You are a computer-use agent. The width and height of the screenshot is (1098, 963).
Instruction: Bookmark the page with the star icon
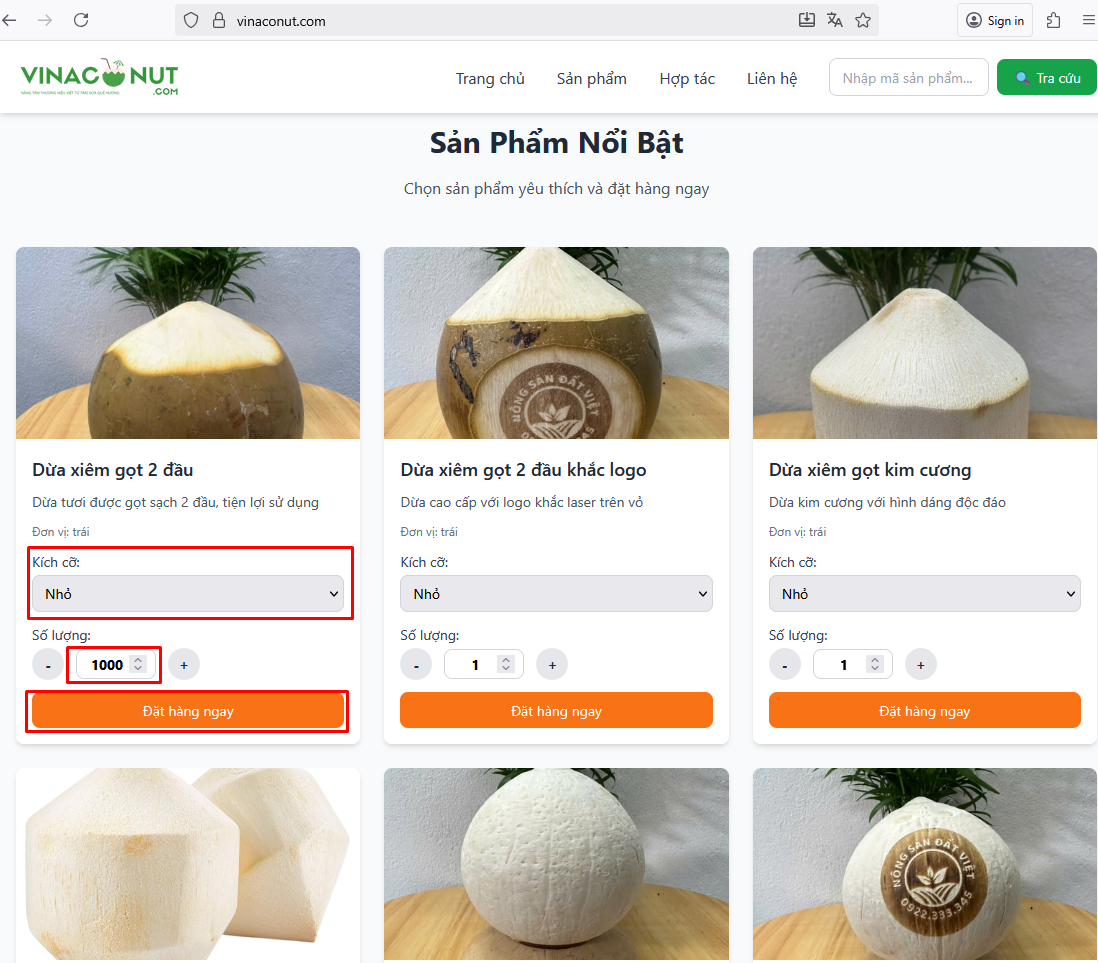coord(862,20)
